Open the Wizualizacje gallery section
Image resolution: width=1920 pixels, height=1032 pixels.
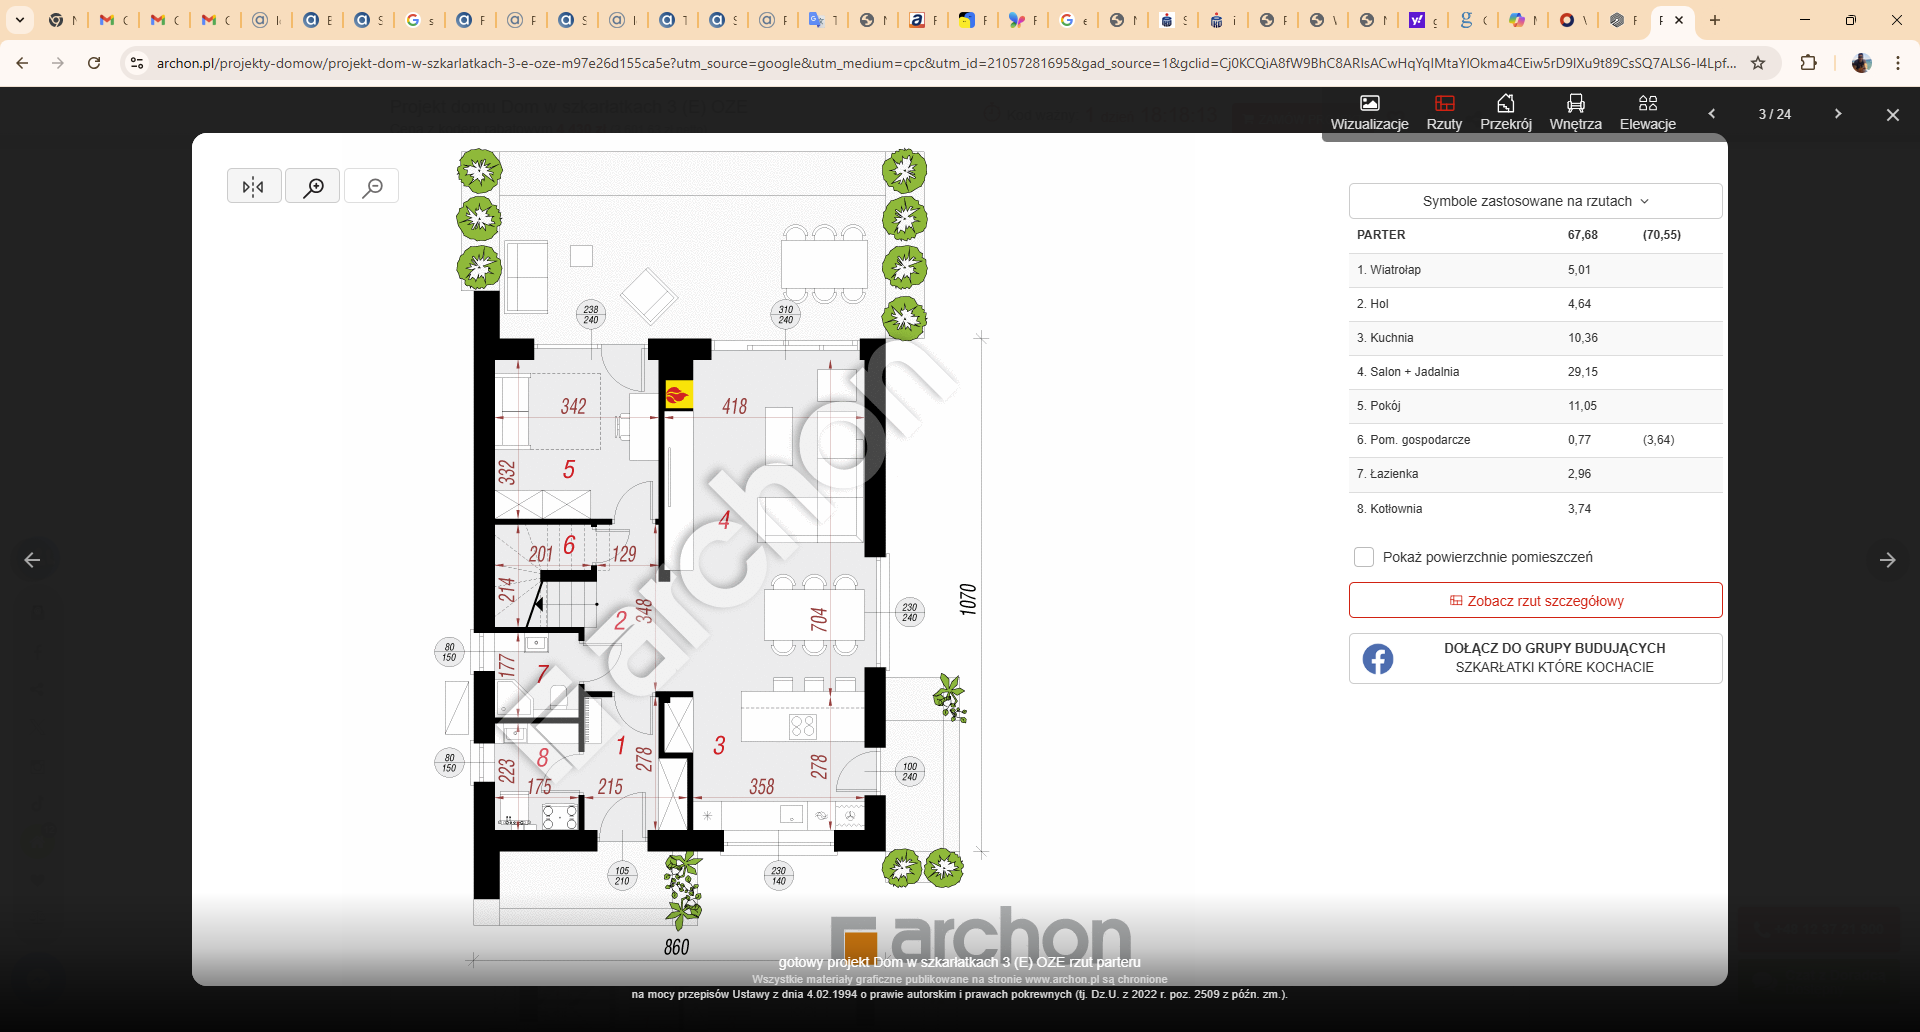click(x=1369, y=112)
